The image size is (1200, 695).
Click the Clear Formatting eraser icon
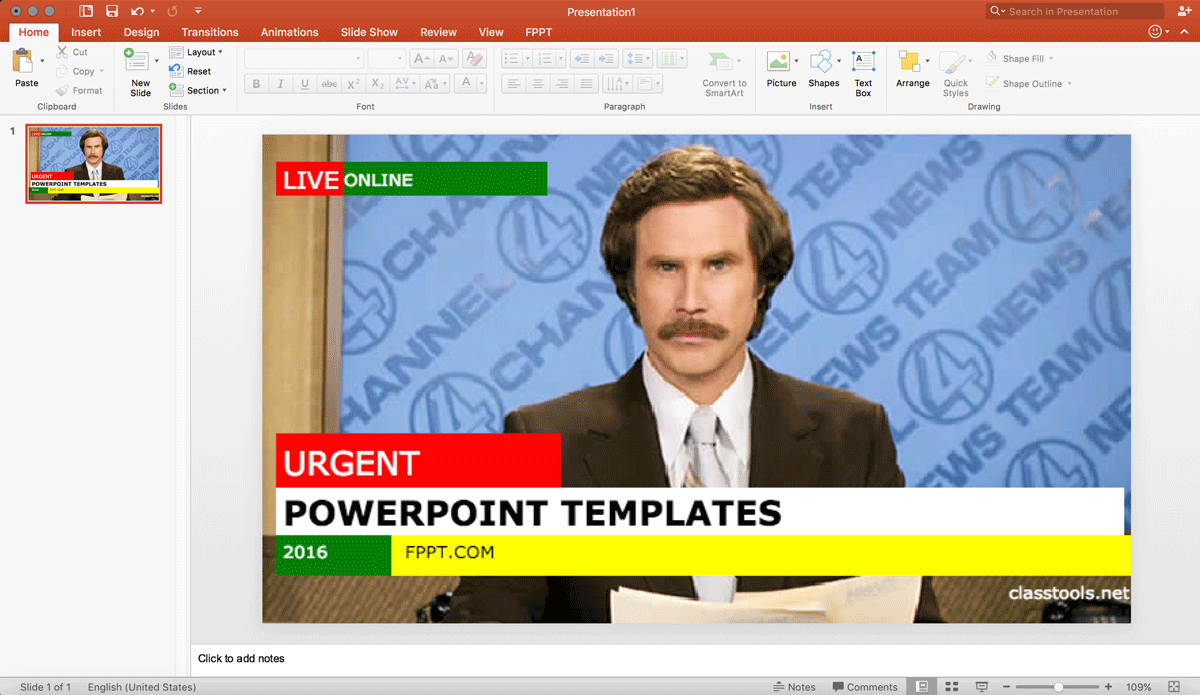pyautogui.click(x=474, y=59)
